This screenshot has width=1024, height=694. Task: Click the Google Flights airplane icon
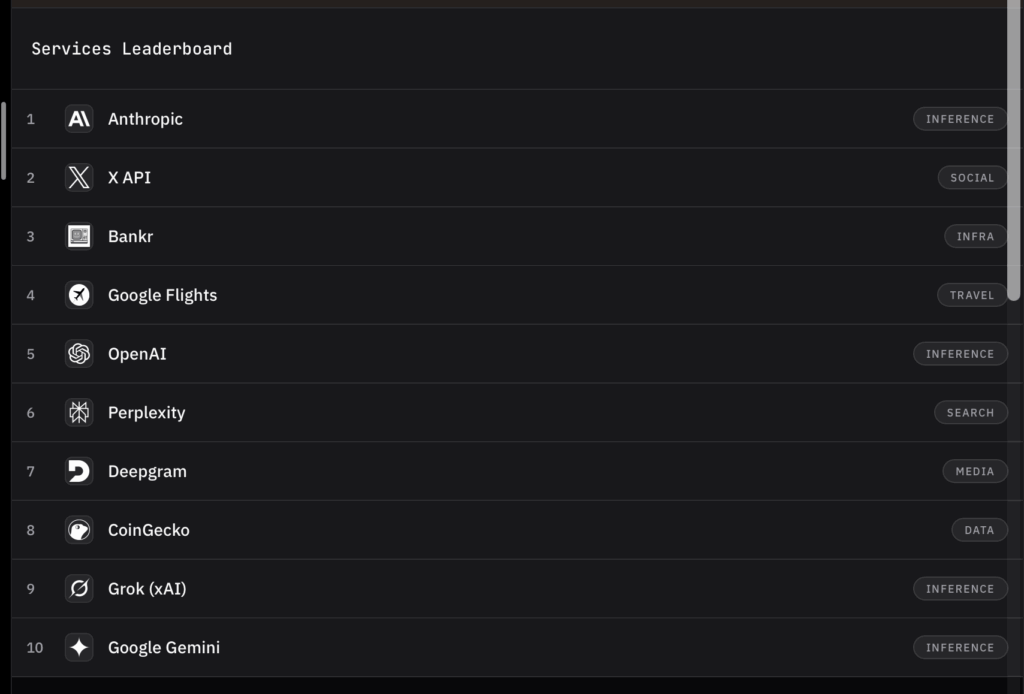pyautogui.click(x=79, y=295)
